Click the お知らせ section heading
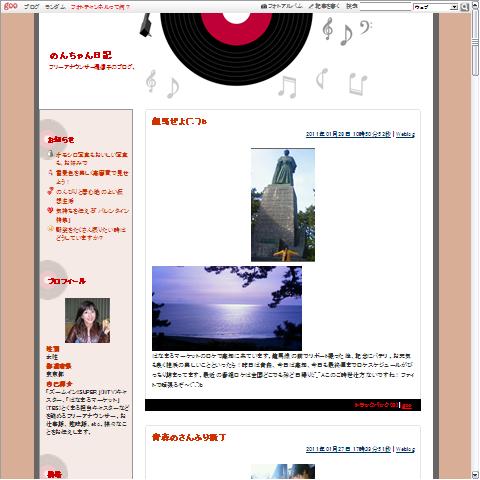Screen dimensions: 480x480 (x=61, y=140)
